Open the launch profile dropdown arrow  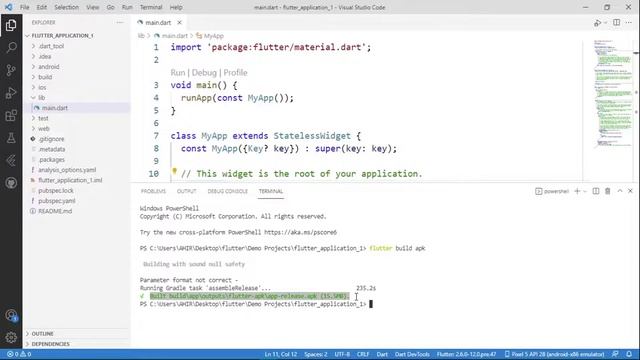point(585,191)
